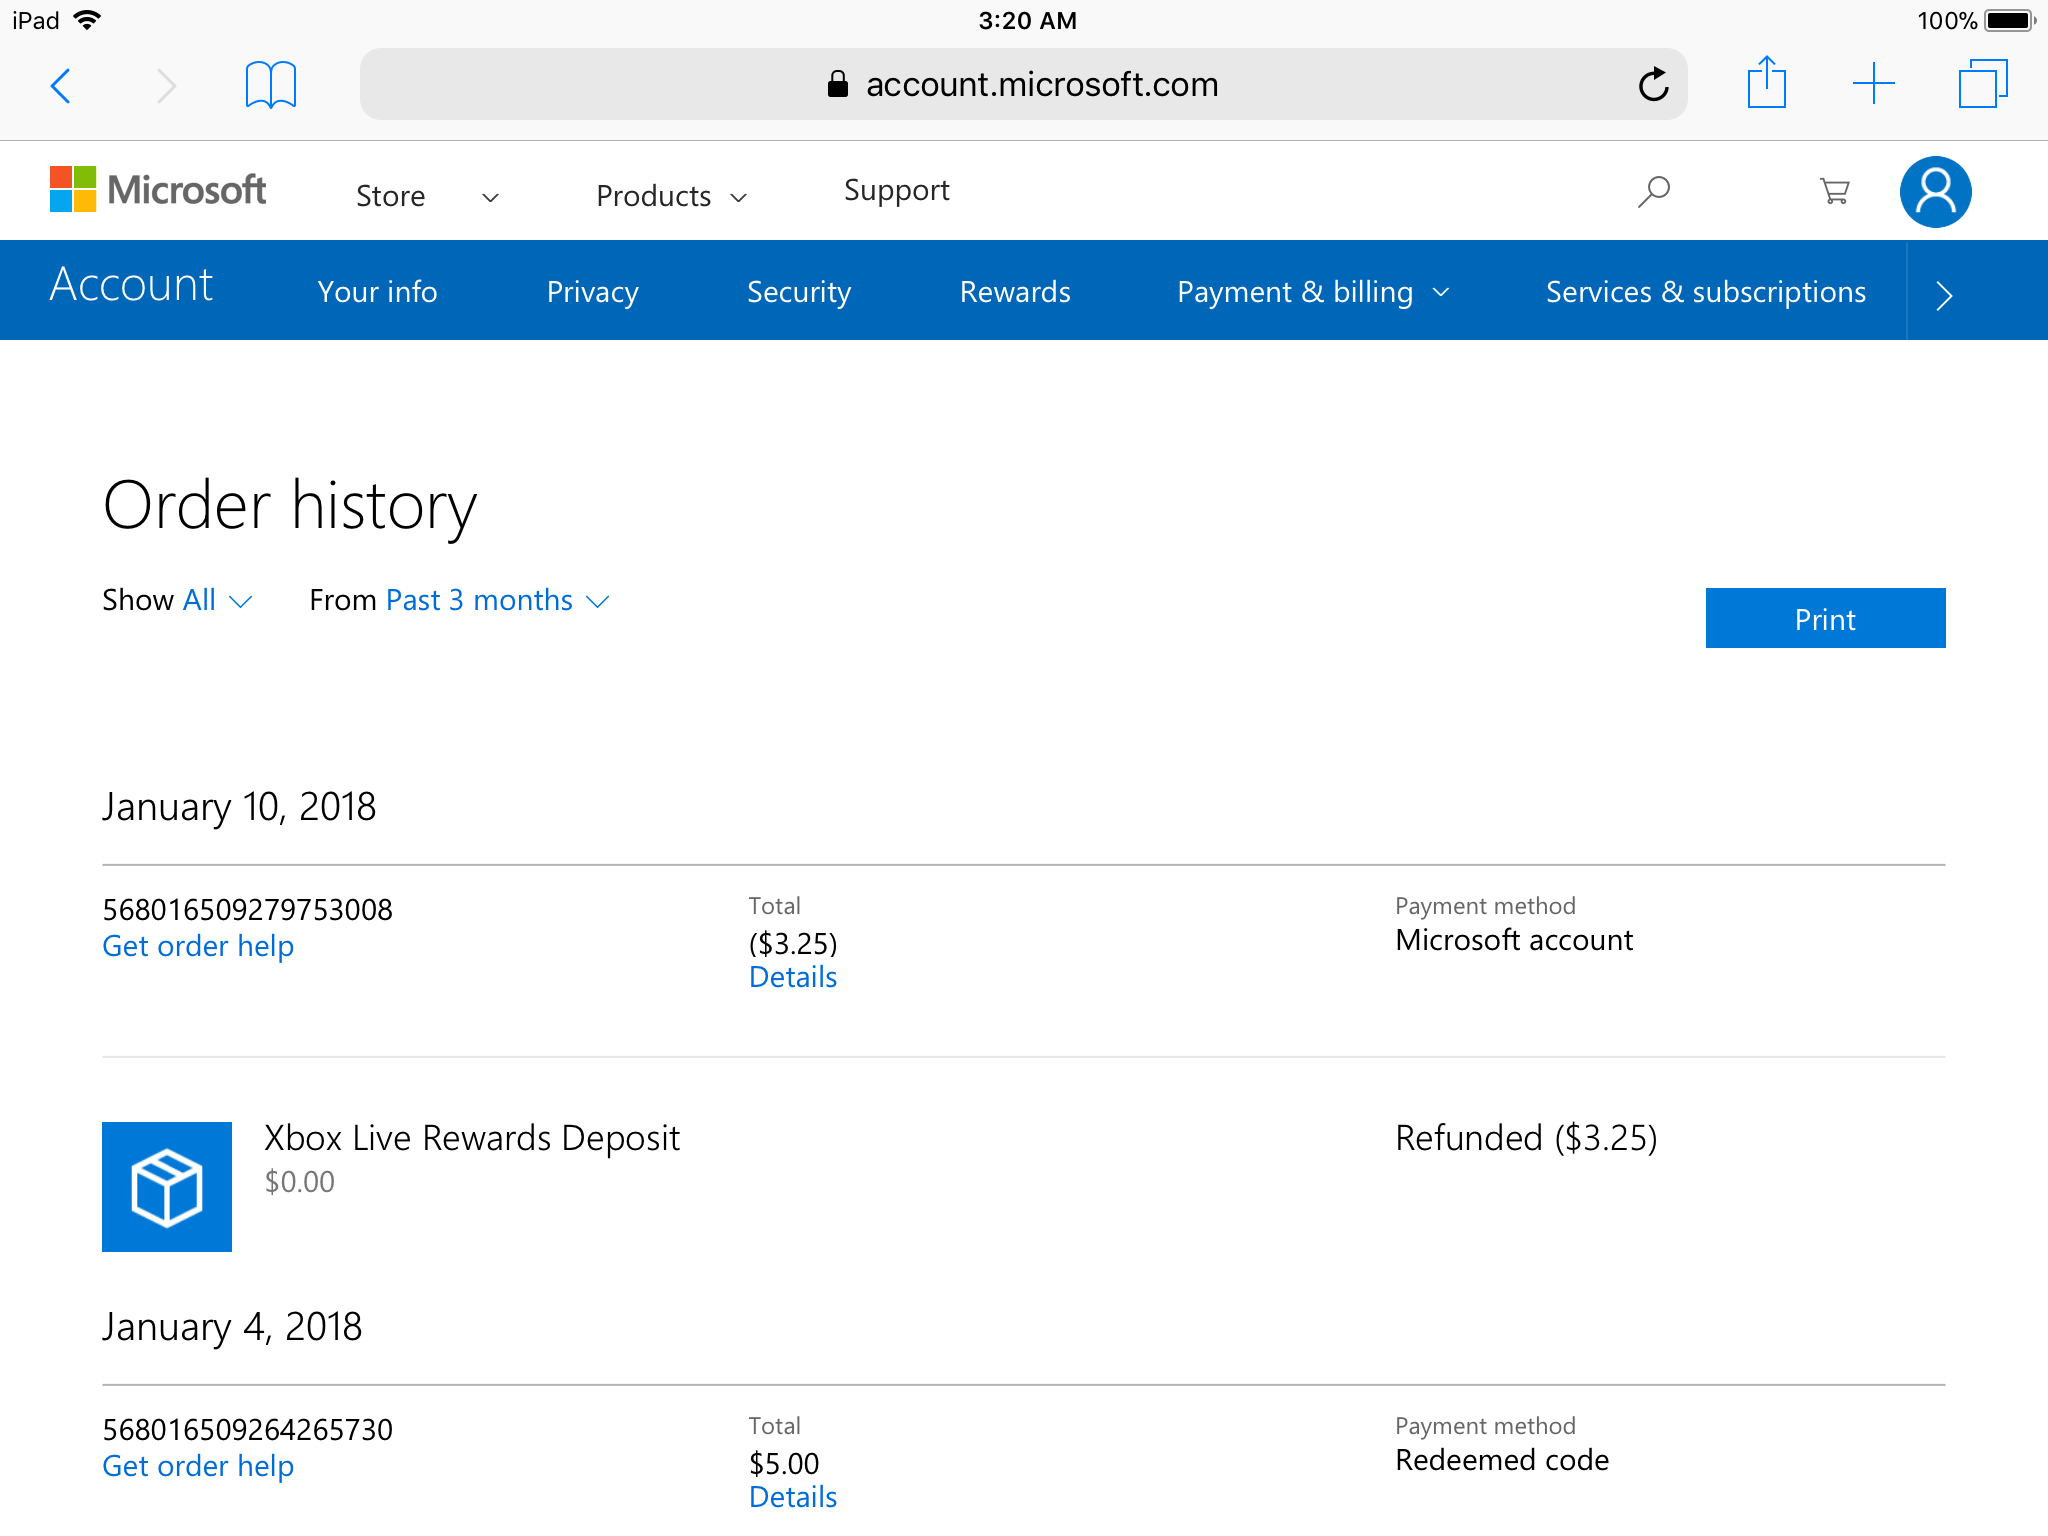
Task: Tap the account.microsoft.com address bar
Action: click(x=1023, y=84)
